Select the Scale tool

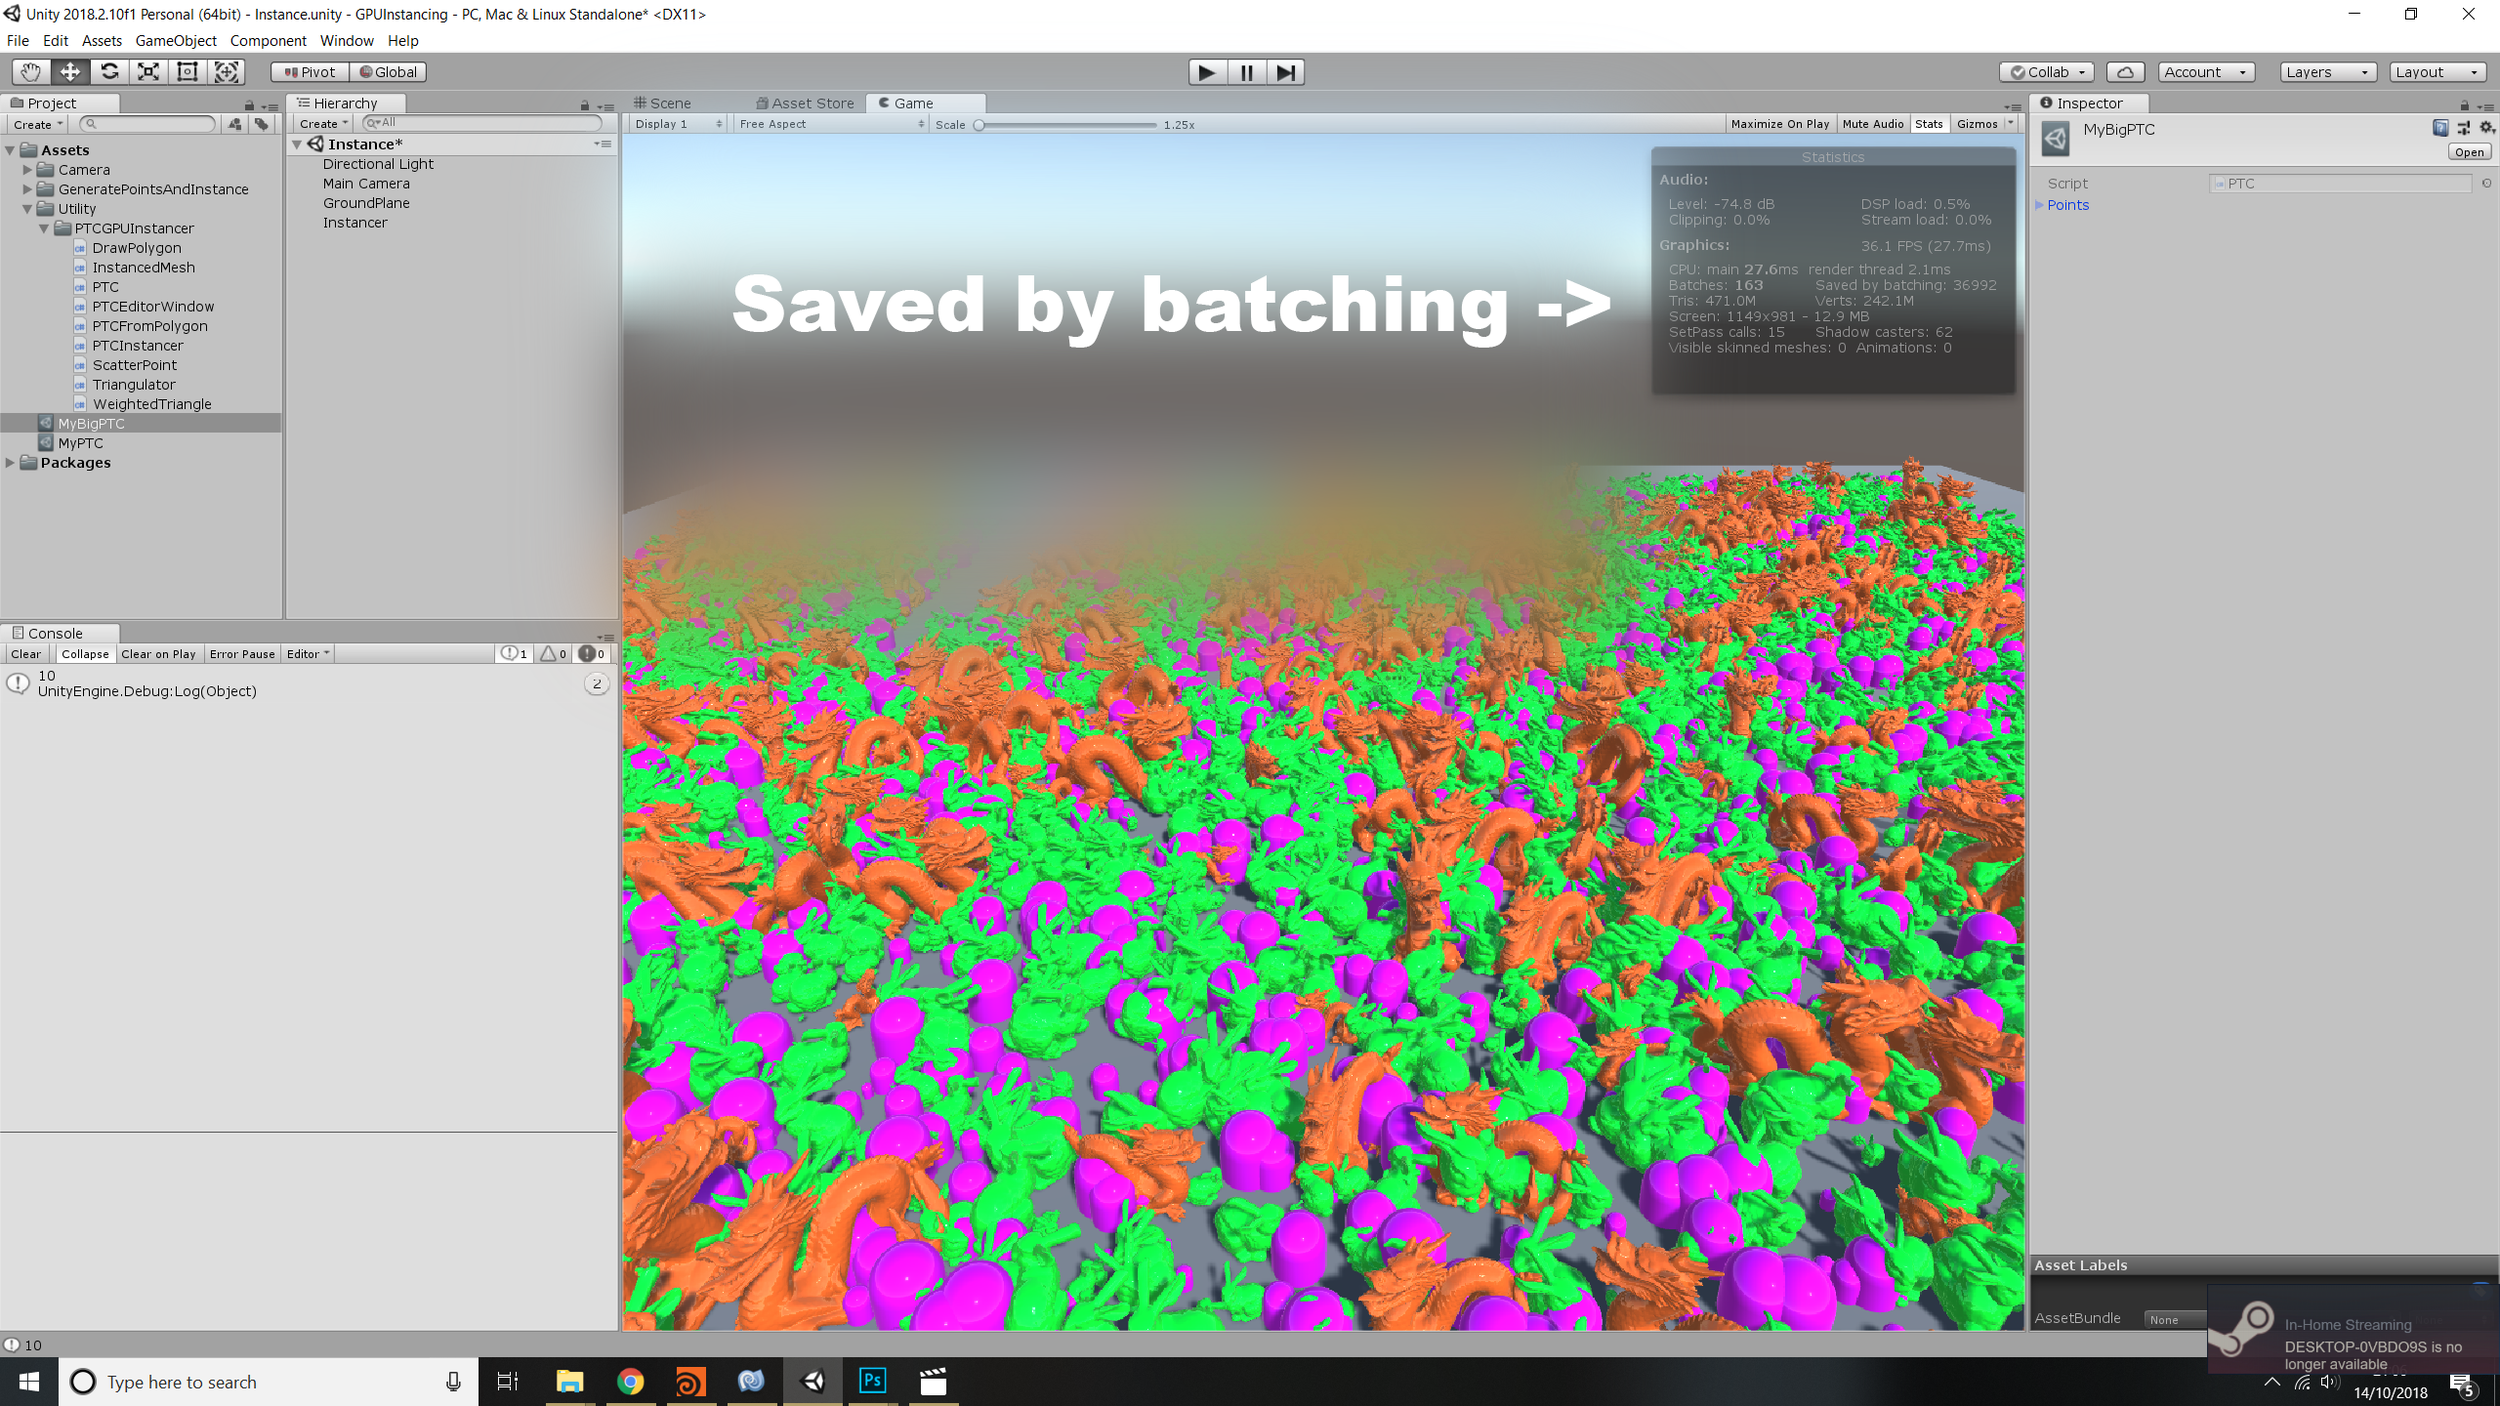click(x=148, y=72)
